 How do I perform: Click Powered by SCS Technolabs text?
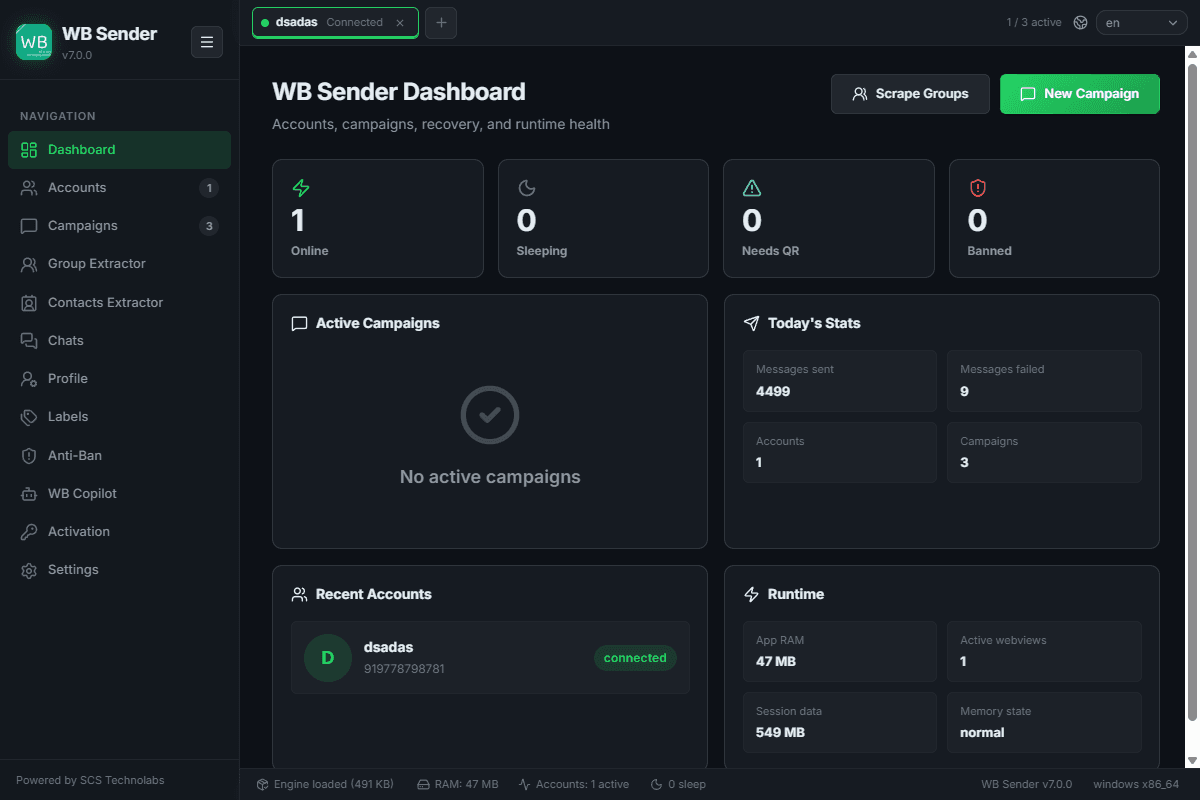click(90, 780)
